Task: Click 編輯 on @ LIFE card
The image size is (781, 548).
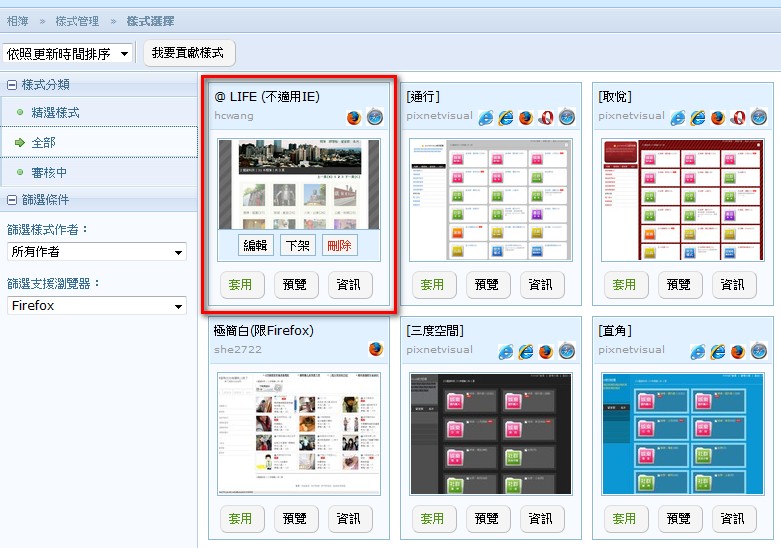Action: 256,245
